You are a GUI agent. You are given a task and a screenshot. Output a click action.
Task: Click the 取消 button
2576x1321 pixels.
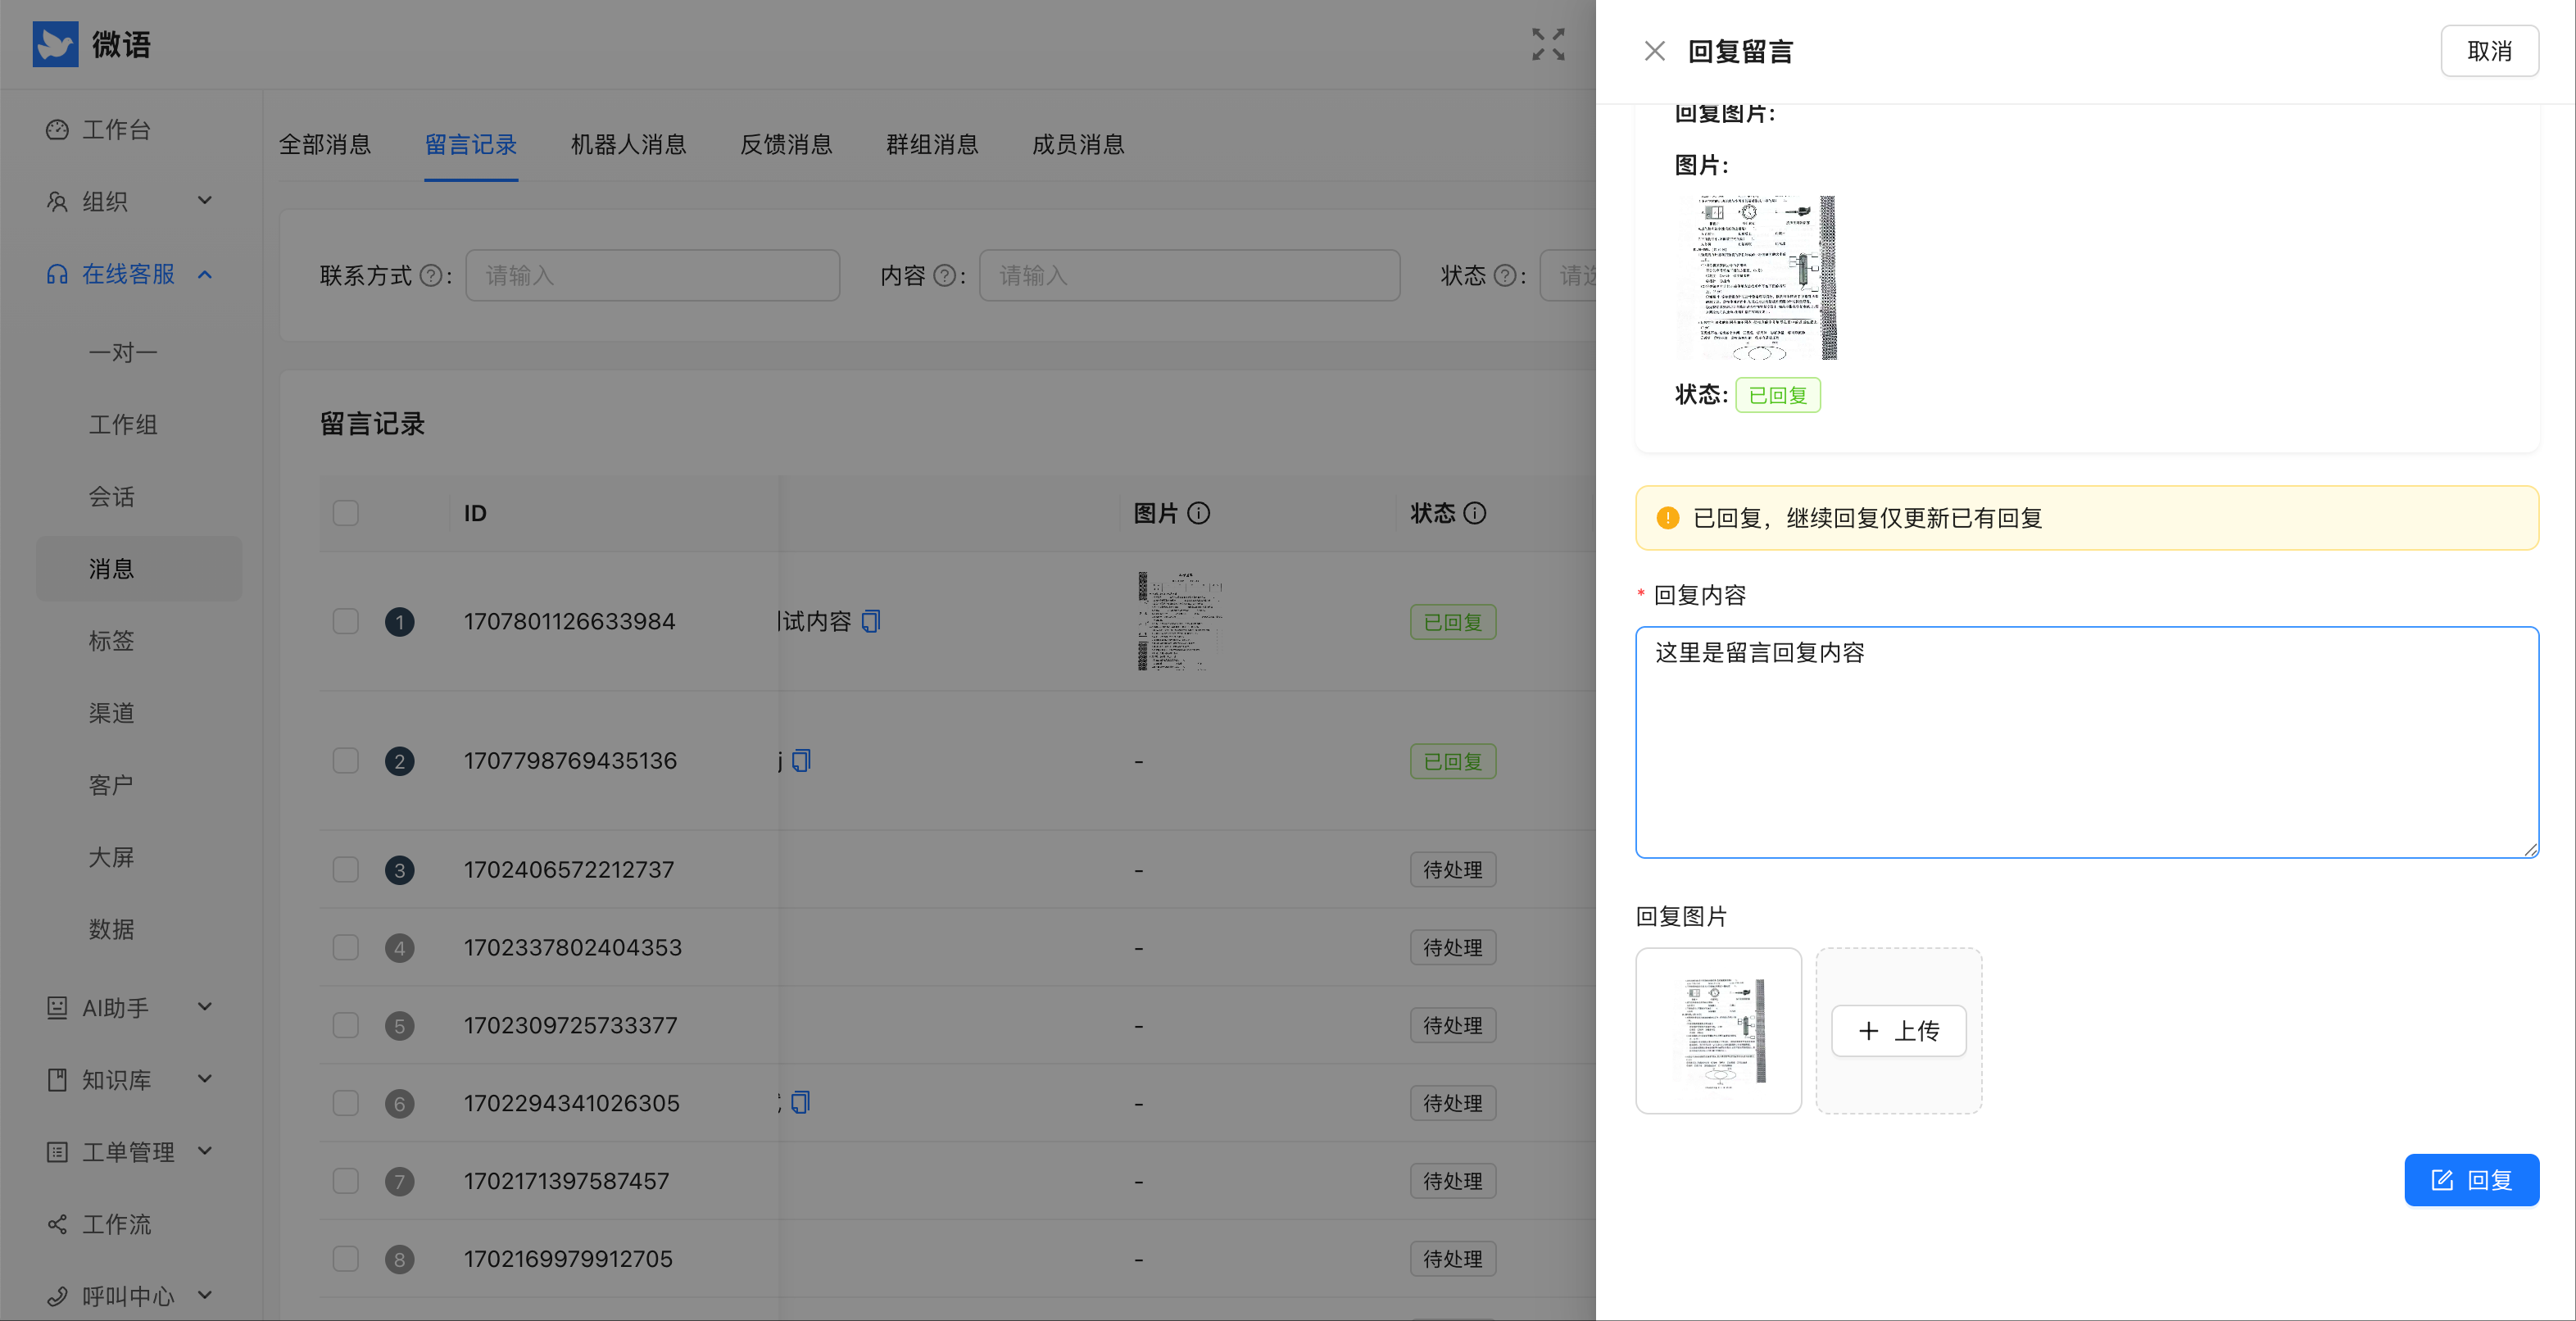point(2489,51)
